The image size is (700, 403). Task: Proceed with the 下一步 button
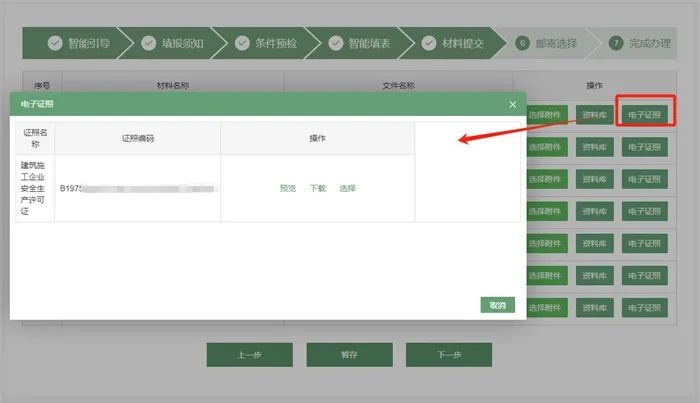tap(449, 354)
